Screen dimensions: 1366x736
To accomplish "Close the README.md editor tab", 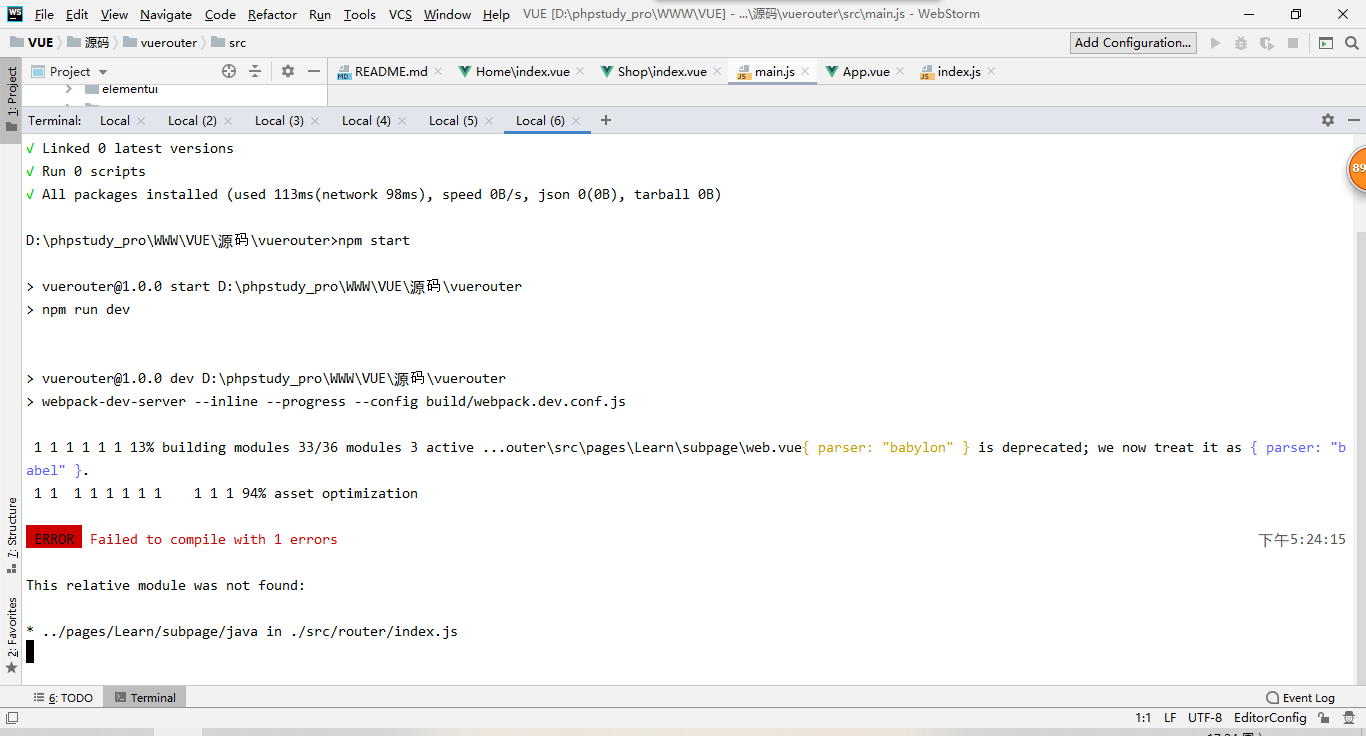I will tap(438, 72).
